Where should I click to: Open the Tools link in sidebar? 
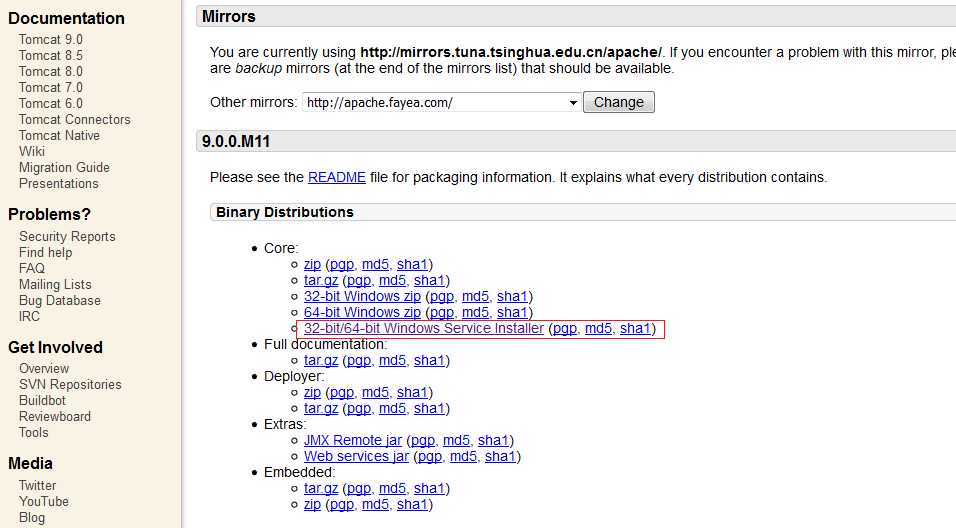click(x=34, y=432)
